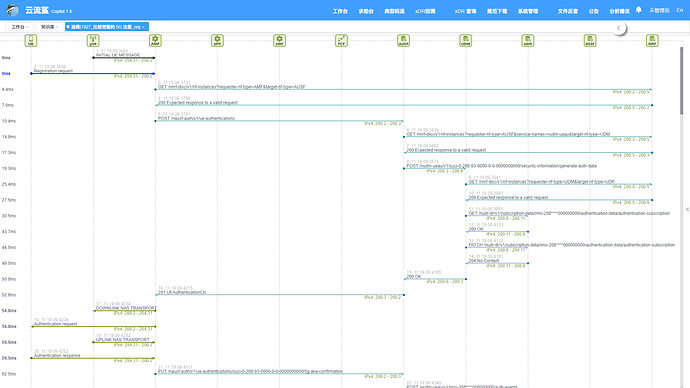Image resolution: width=690 pixels, height=388 pixels.
Task: Collapse panel with the round chevron button
Action: tap(619, 28)
